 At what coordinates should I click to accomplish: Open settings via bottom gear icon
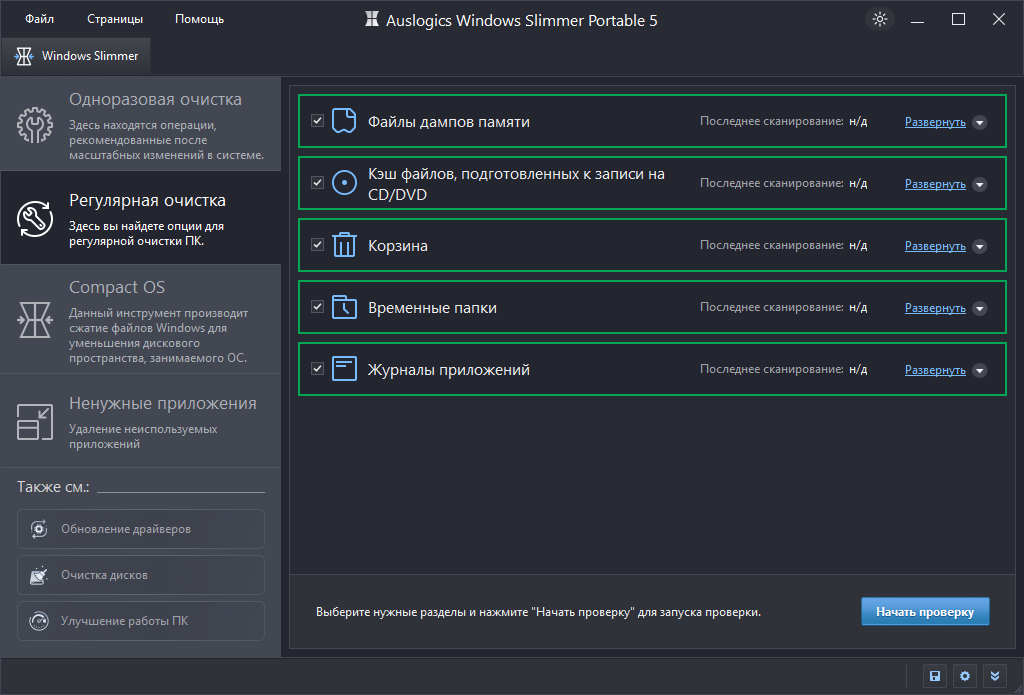tap(964, 676)
